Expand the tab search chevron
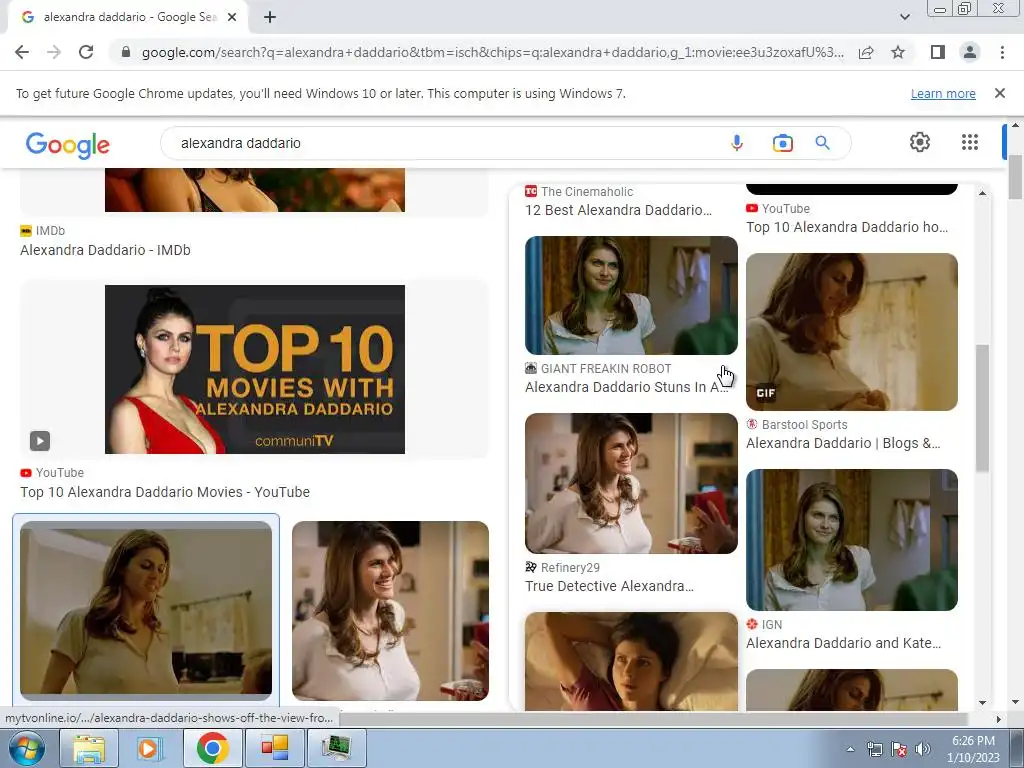The width and height of the screenshot is (1024, 768). (904, 17)
